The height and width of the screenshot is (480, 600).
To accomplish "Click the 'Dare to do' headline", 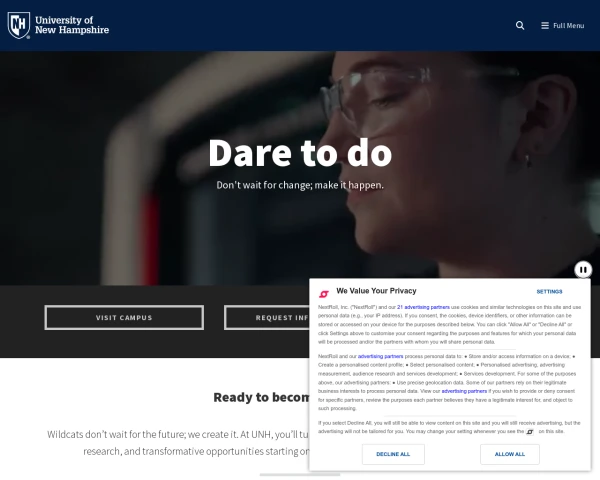I will coord(300,153).
